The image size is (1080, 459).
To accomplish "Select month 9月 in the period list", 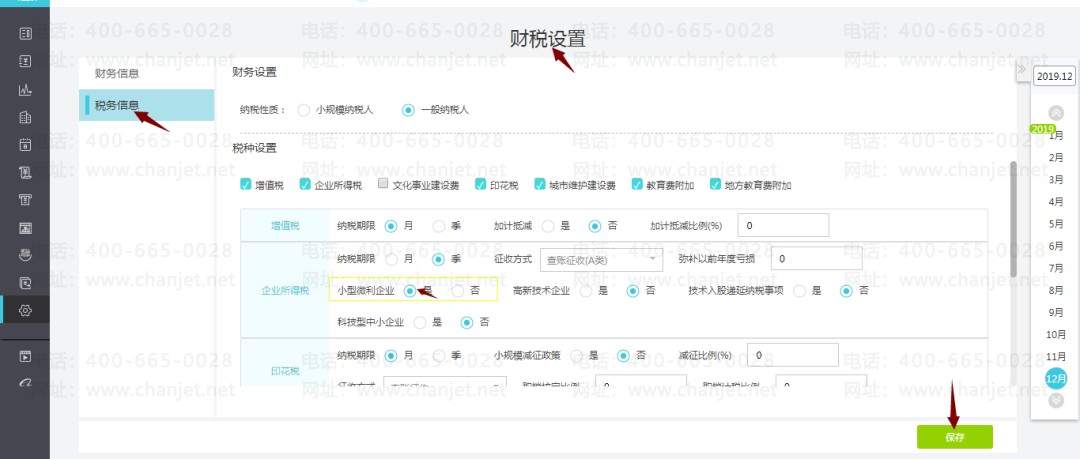I will (1056, 312).
